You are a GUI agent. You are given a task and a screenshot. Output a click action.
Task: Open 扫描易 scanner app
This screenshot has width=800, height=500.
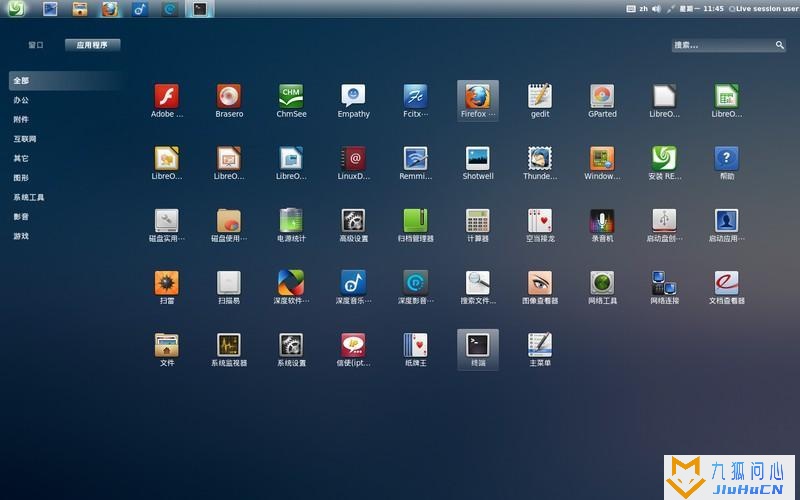coord(229,287)
